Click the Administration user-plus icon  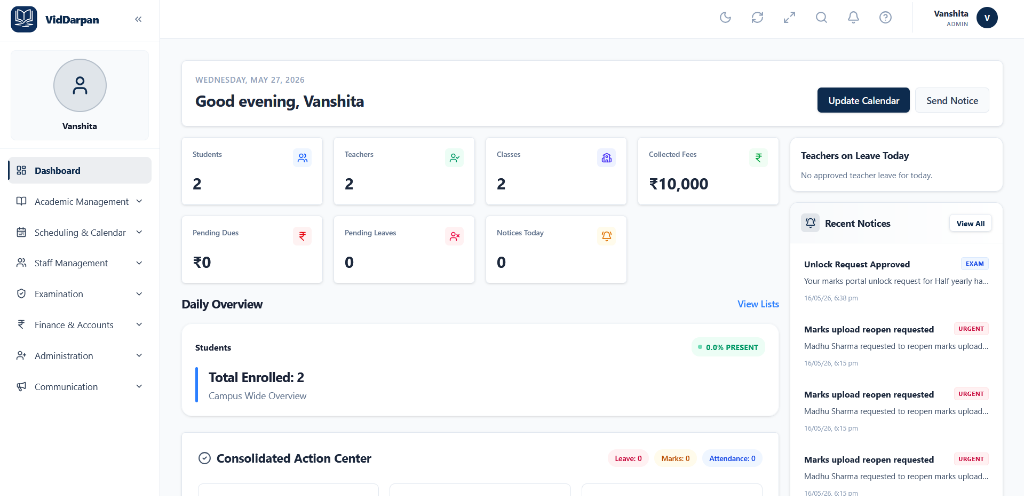(22, 356)
